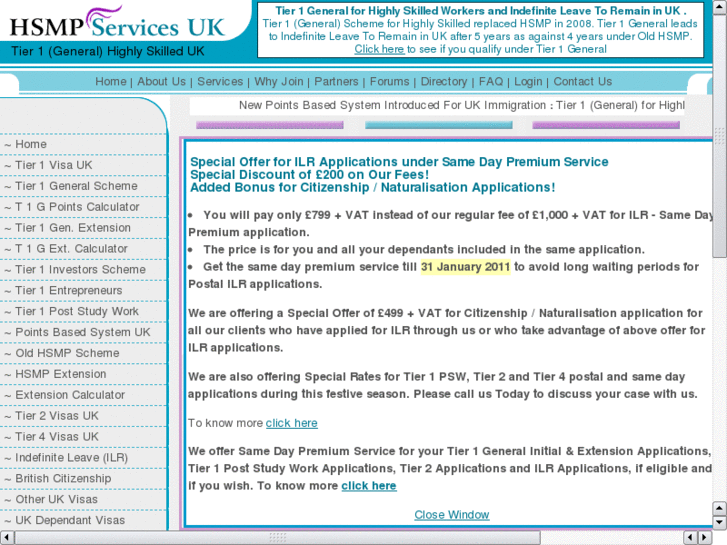Click the HSMP Services UK logo

click(118, 23)
